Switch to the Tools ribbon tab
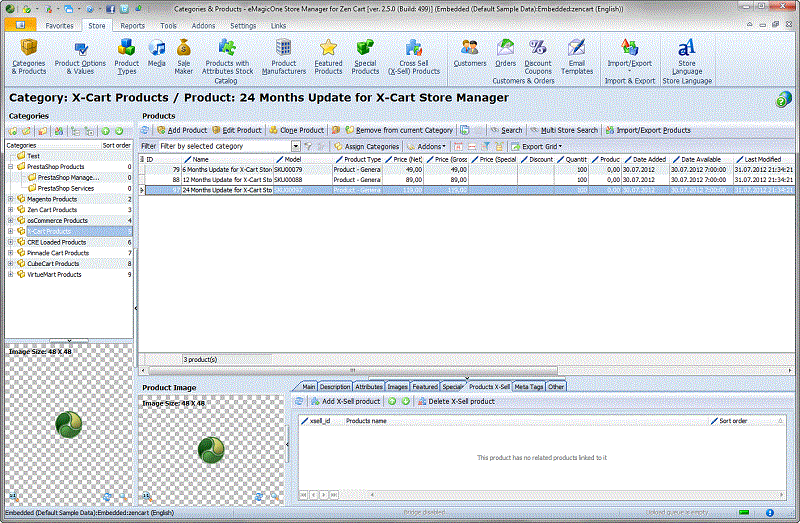This screenshot has height=523, width=800. click(x=168, y=26)
